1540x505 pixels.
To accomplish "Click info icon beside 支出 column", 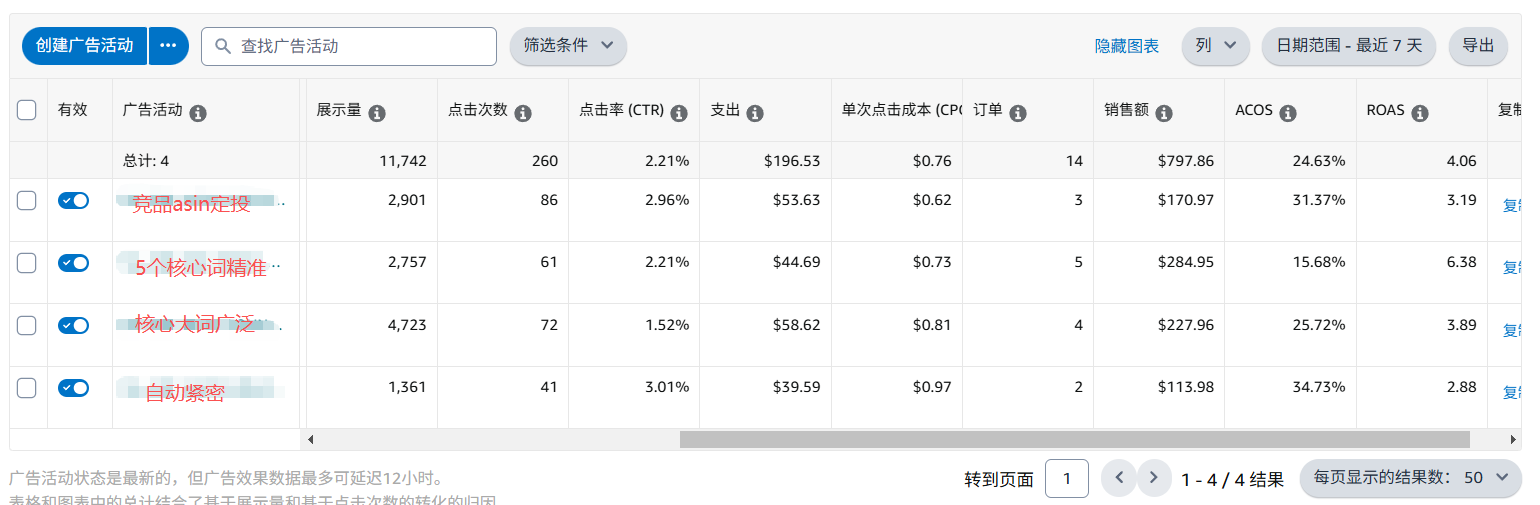I will [x=755, y=113].
